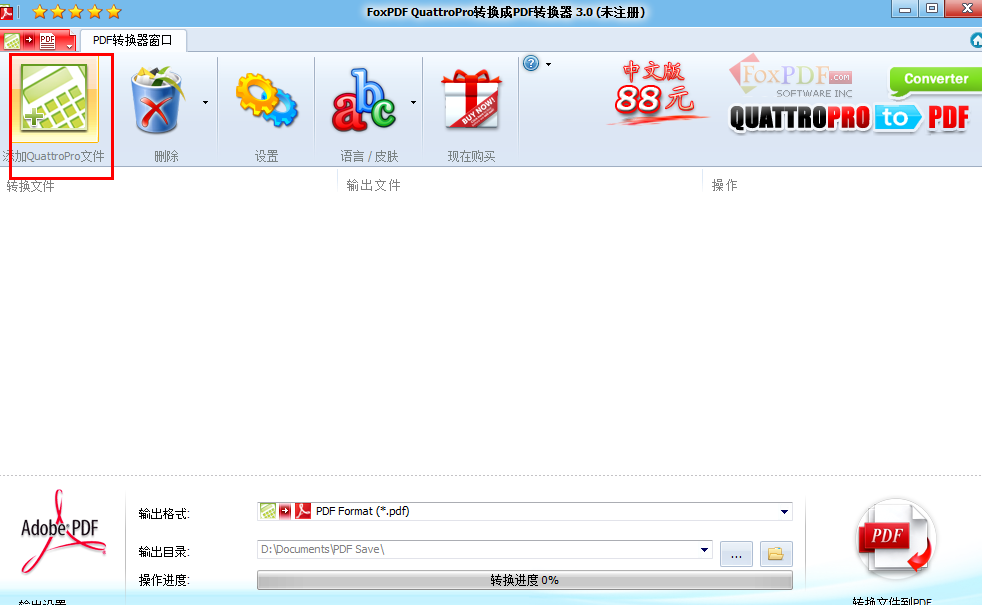Click the 操作 column header

[725, 185]
